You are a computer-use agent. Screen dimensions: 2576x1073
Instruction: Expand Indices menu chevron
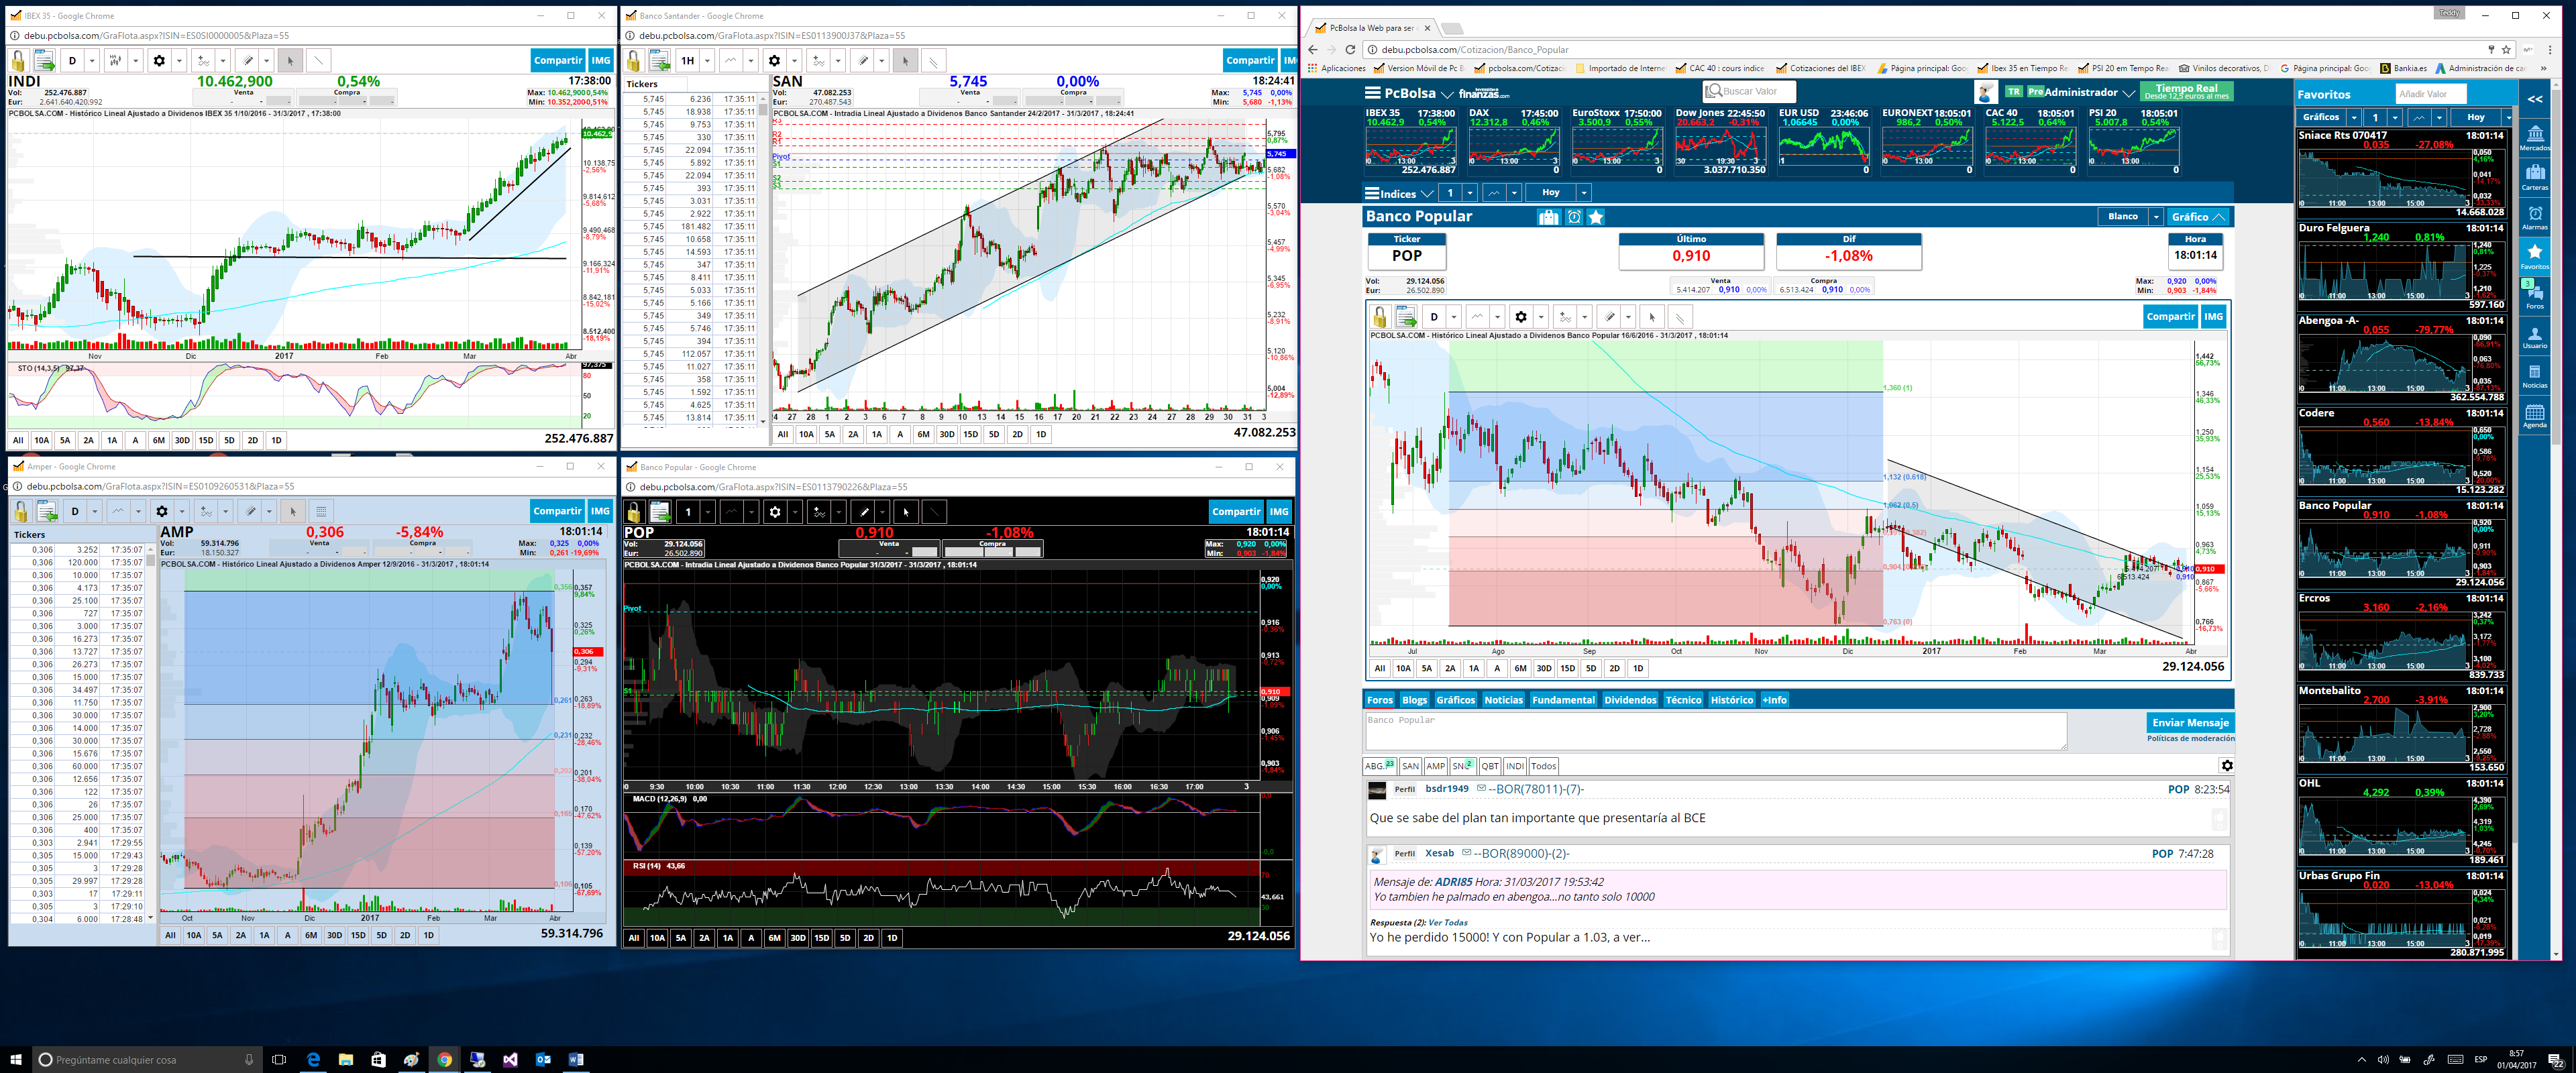(1427, 193)
